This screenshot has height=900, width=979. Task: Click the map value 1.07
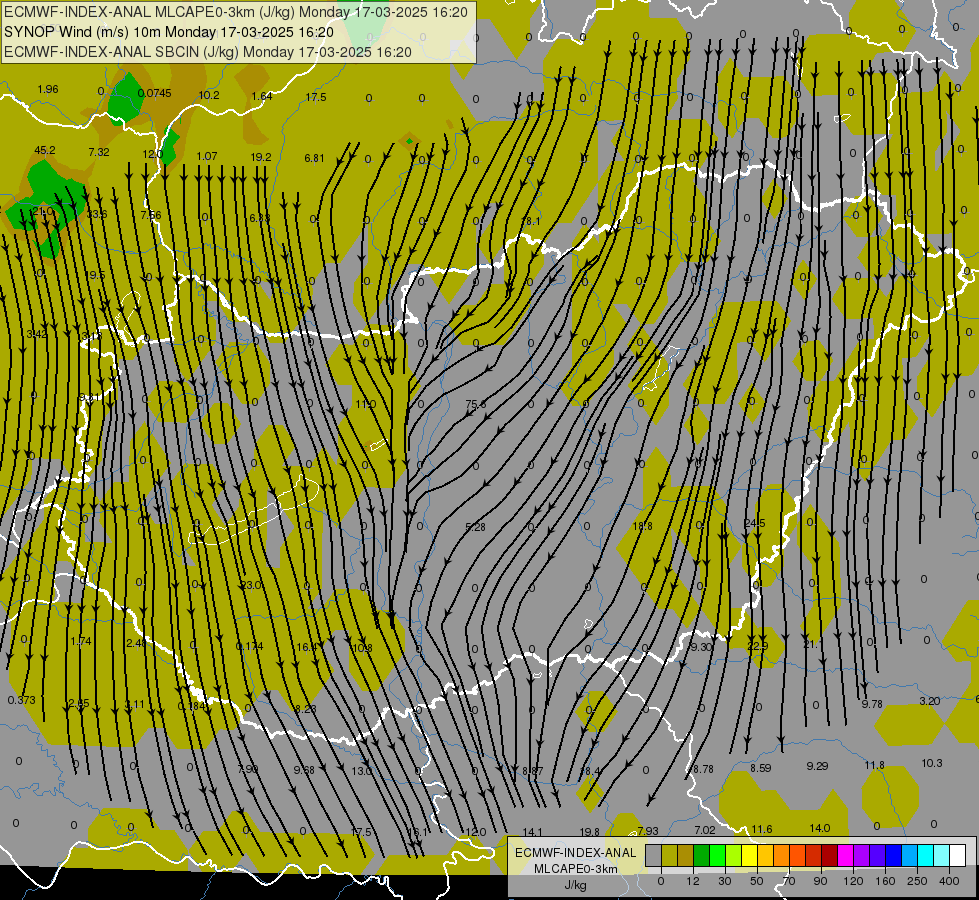click(x=207, y=156)
